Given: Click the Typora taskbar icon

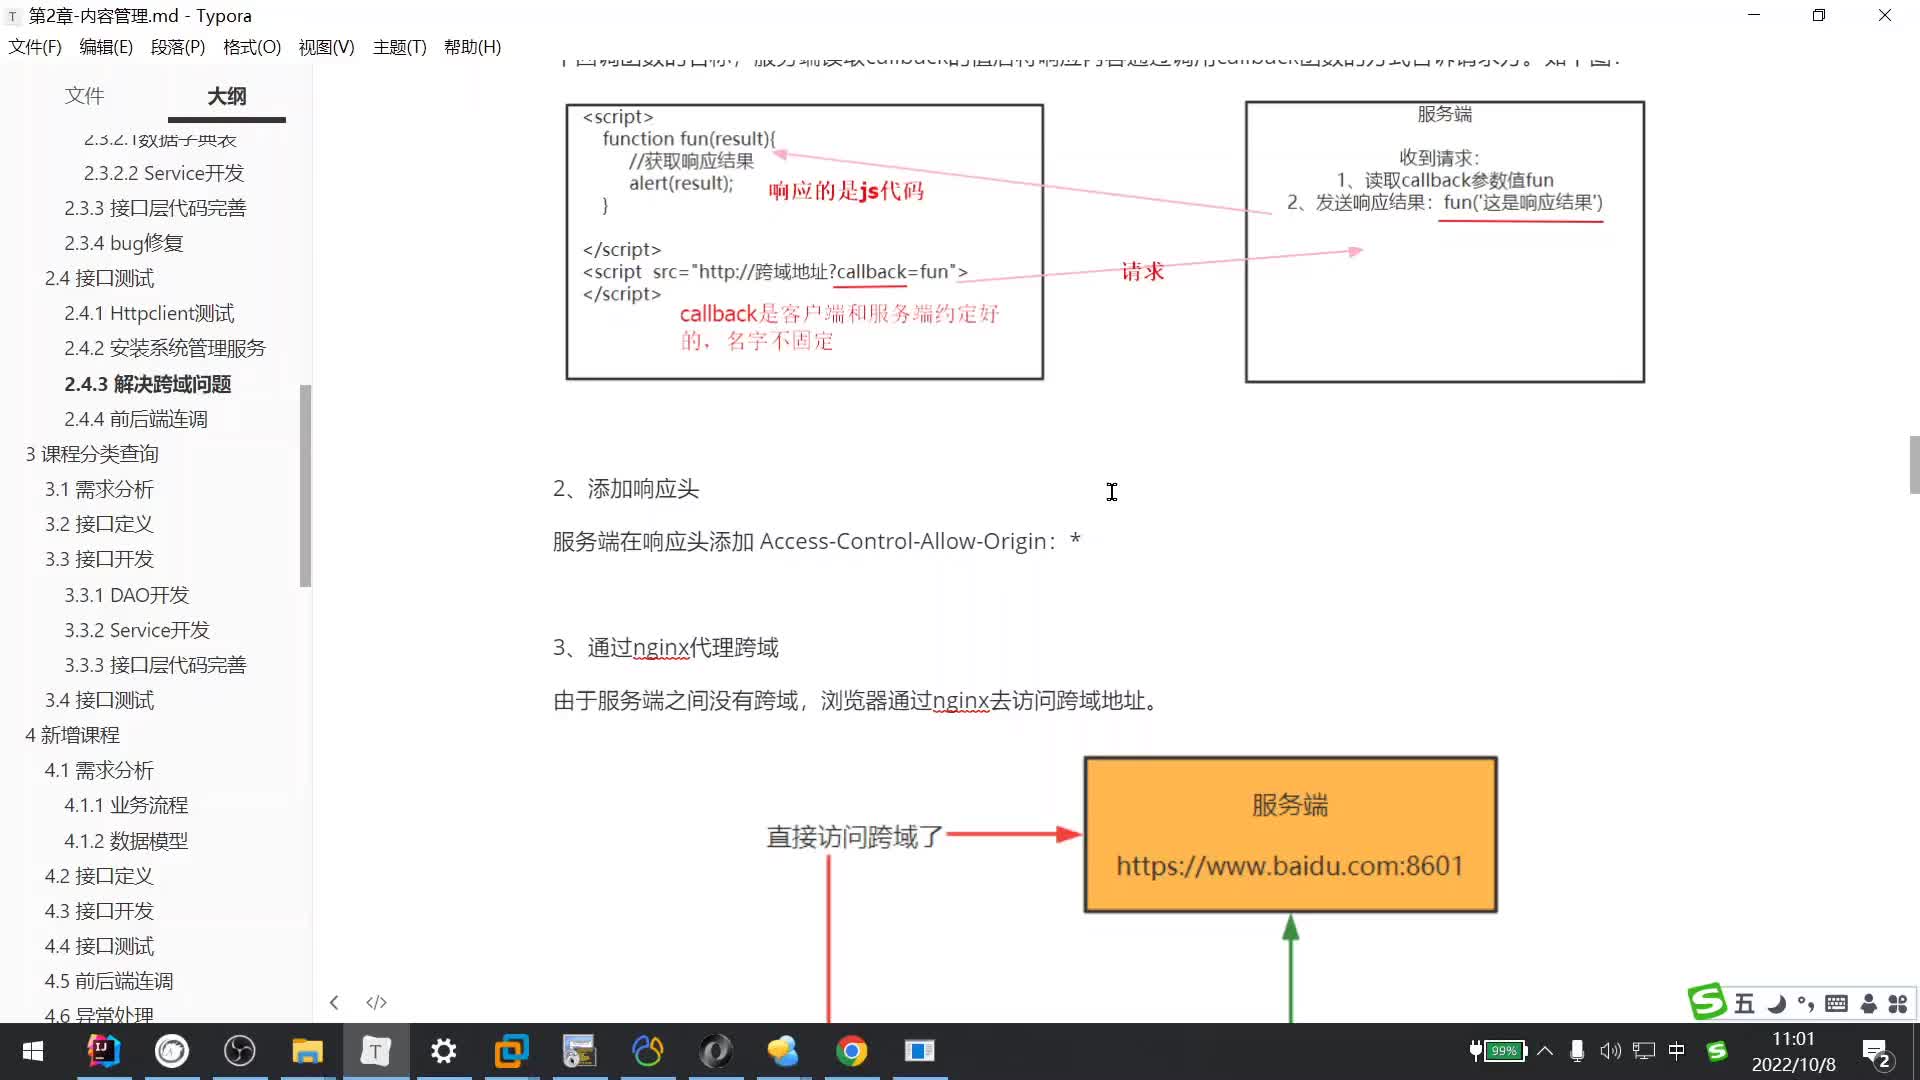Looking at the screenshot, I should point(375,1051).
